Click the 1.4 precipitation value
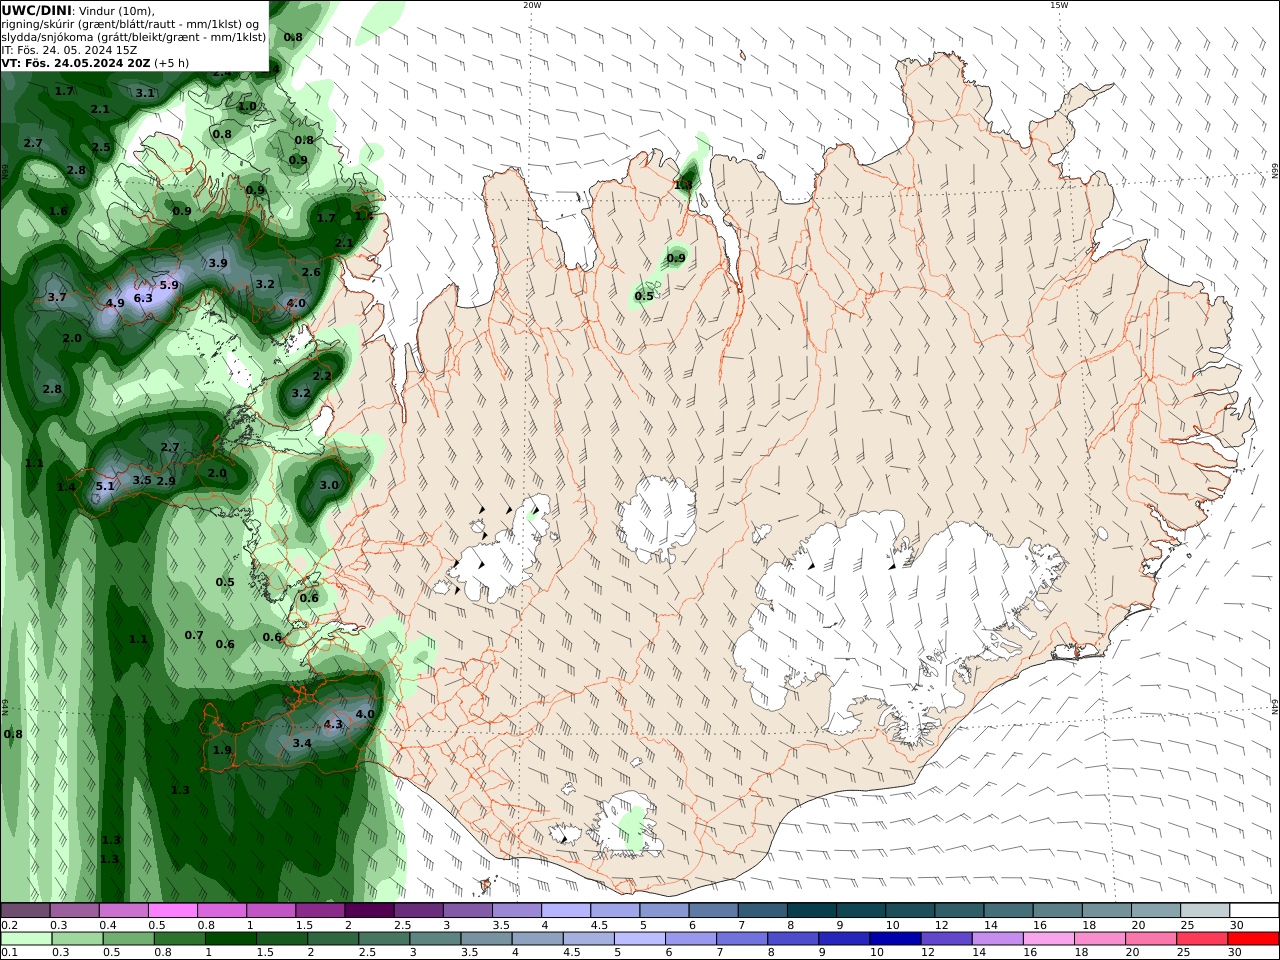 (x=66, y=487)
